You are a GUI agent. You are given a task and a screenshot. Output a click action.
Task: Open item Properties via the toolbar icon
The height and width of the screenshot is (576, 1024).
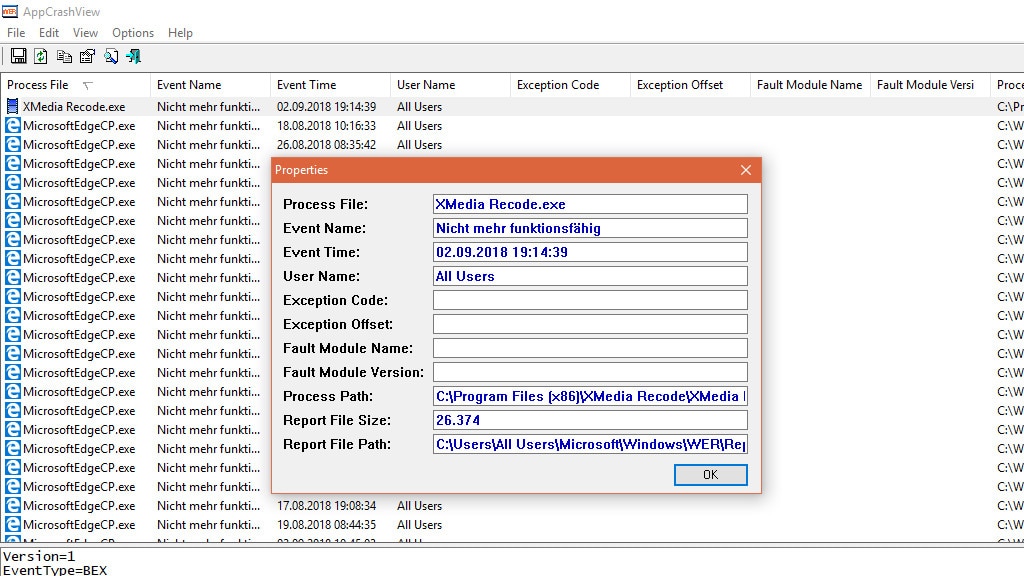pos(86,56)
